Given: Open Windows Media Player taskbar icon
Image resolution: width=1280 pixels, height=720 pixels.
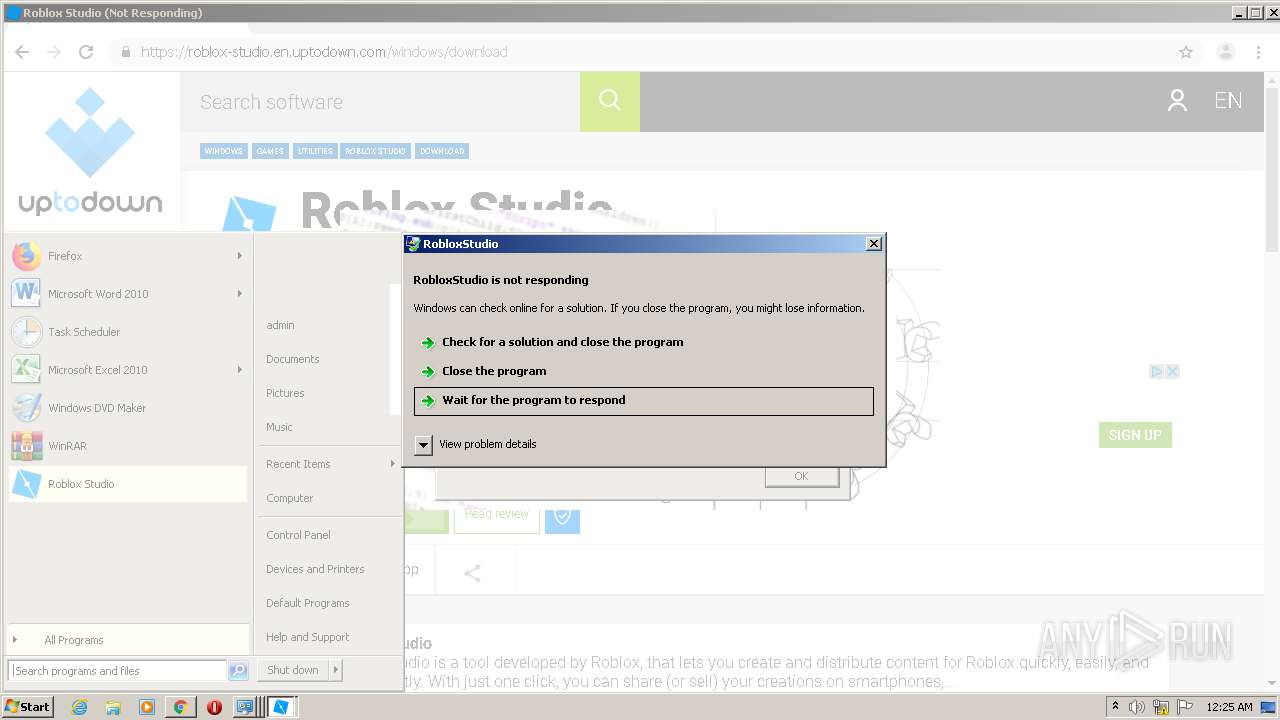Looking at the screenshot, I should pyautogui.click(x=147, y=707).
